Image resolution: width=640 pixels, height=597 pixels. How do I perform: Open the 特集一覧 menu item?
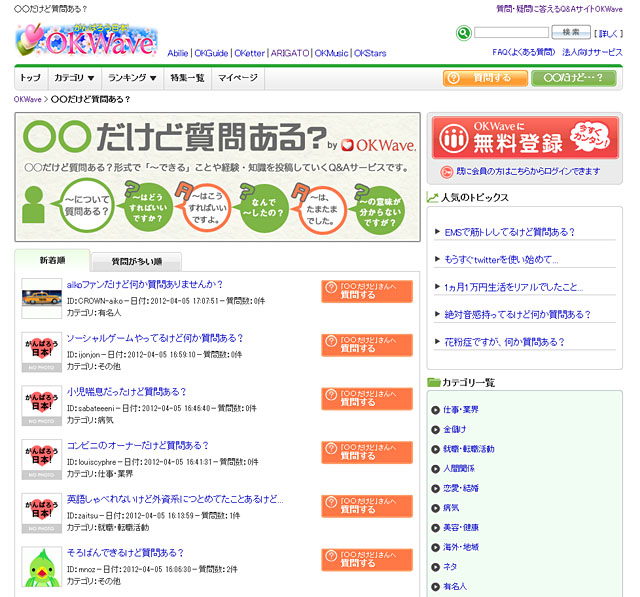187,78
